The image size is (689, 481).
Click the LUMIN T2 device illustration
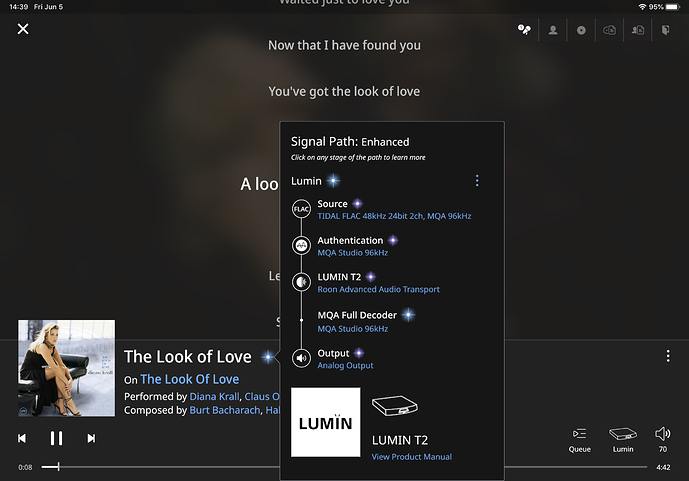click(x=395, y=405)
